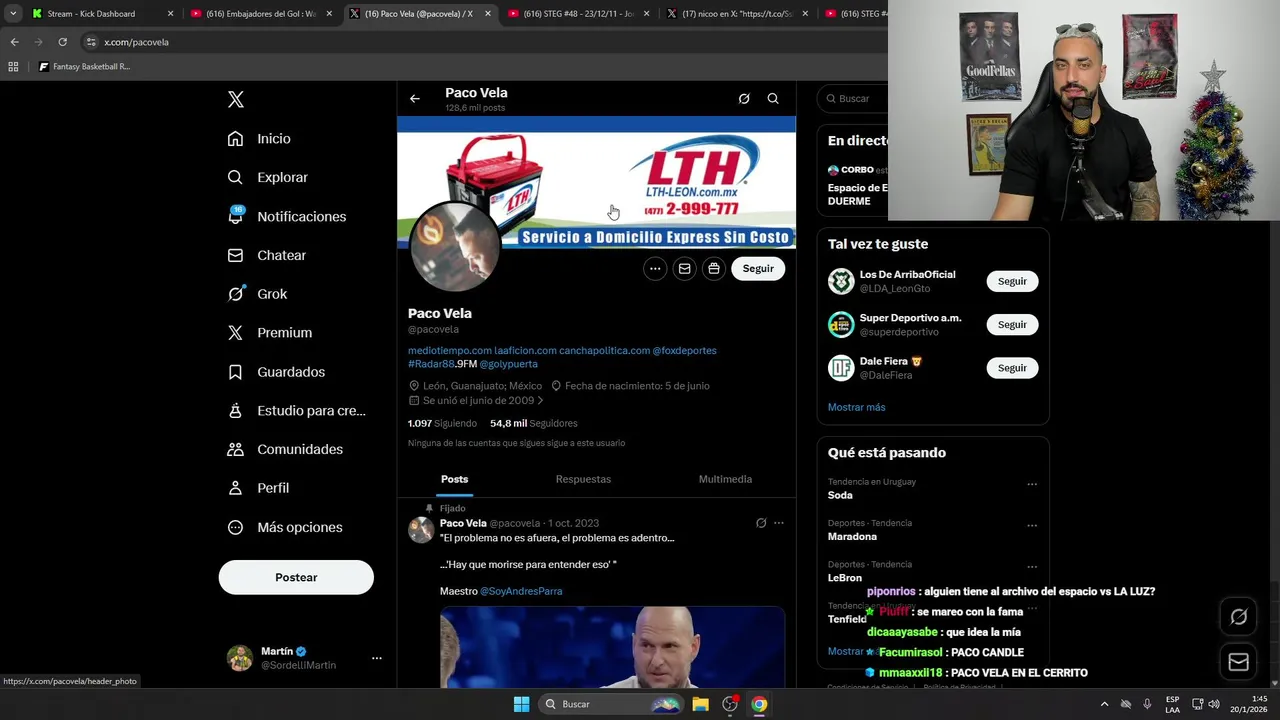
Task: Open Grok icon in sidebar
Action: coord(235,294)
